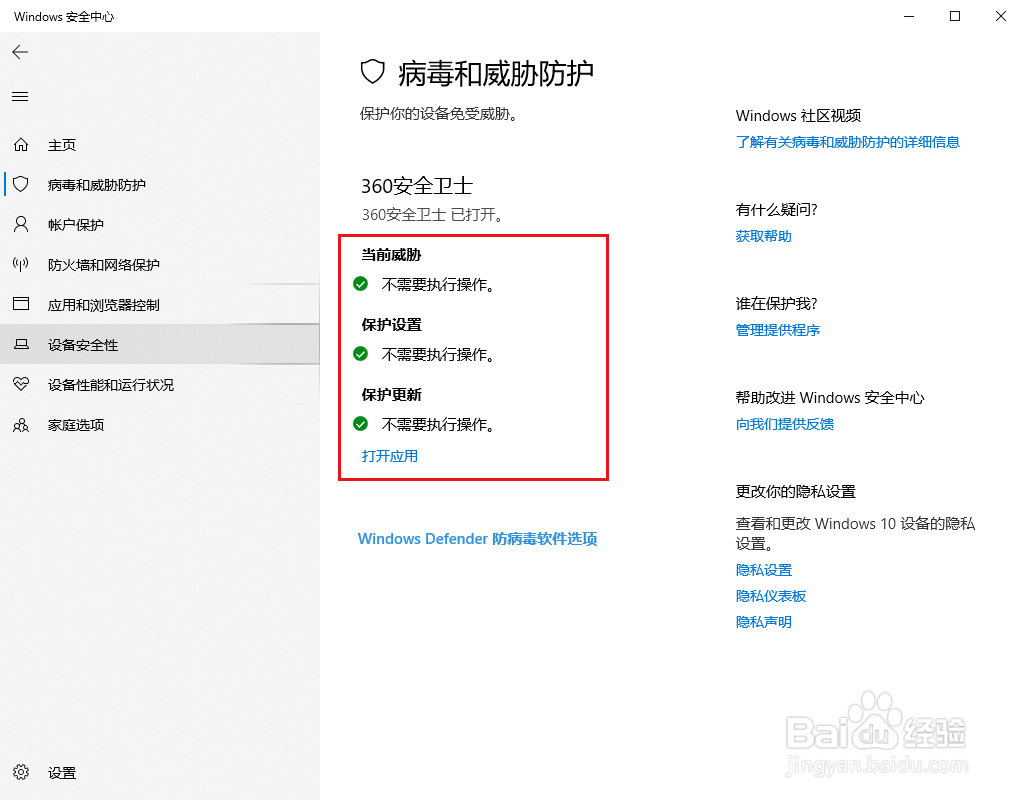Viewport: 1024px width, 800px height.
Task: Open 防火墙和网络保护 section
Action: 160,264
